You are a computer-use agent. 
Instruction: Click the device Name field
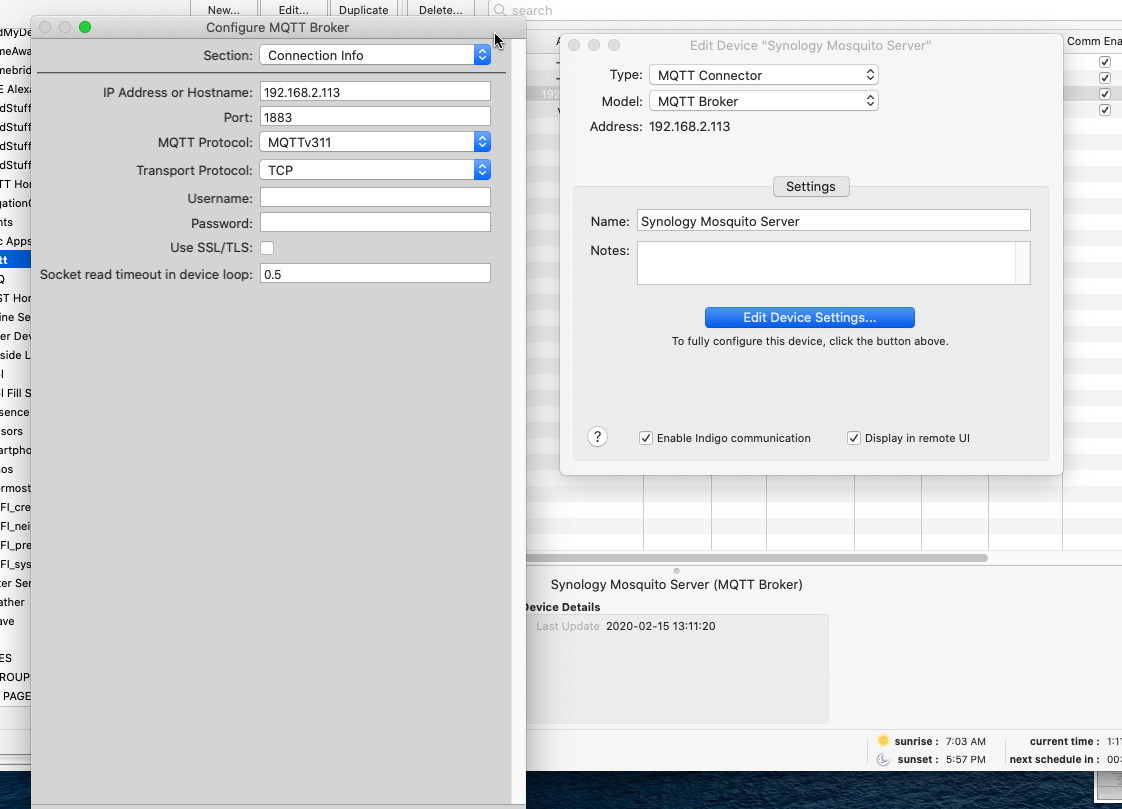point(834,220)
